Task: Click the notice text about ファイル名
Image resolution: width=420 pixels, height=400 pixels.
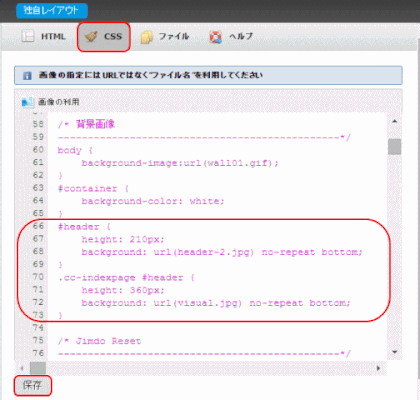Action: coord(150,75)
